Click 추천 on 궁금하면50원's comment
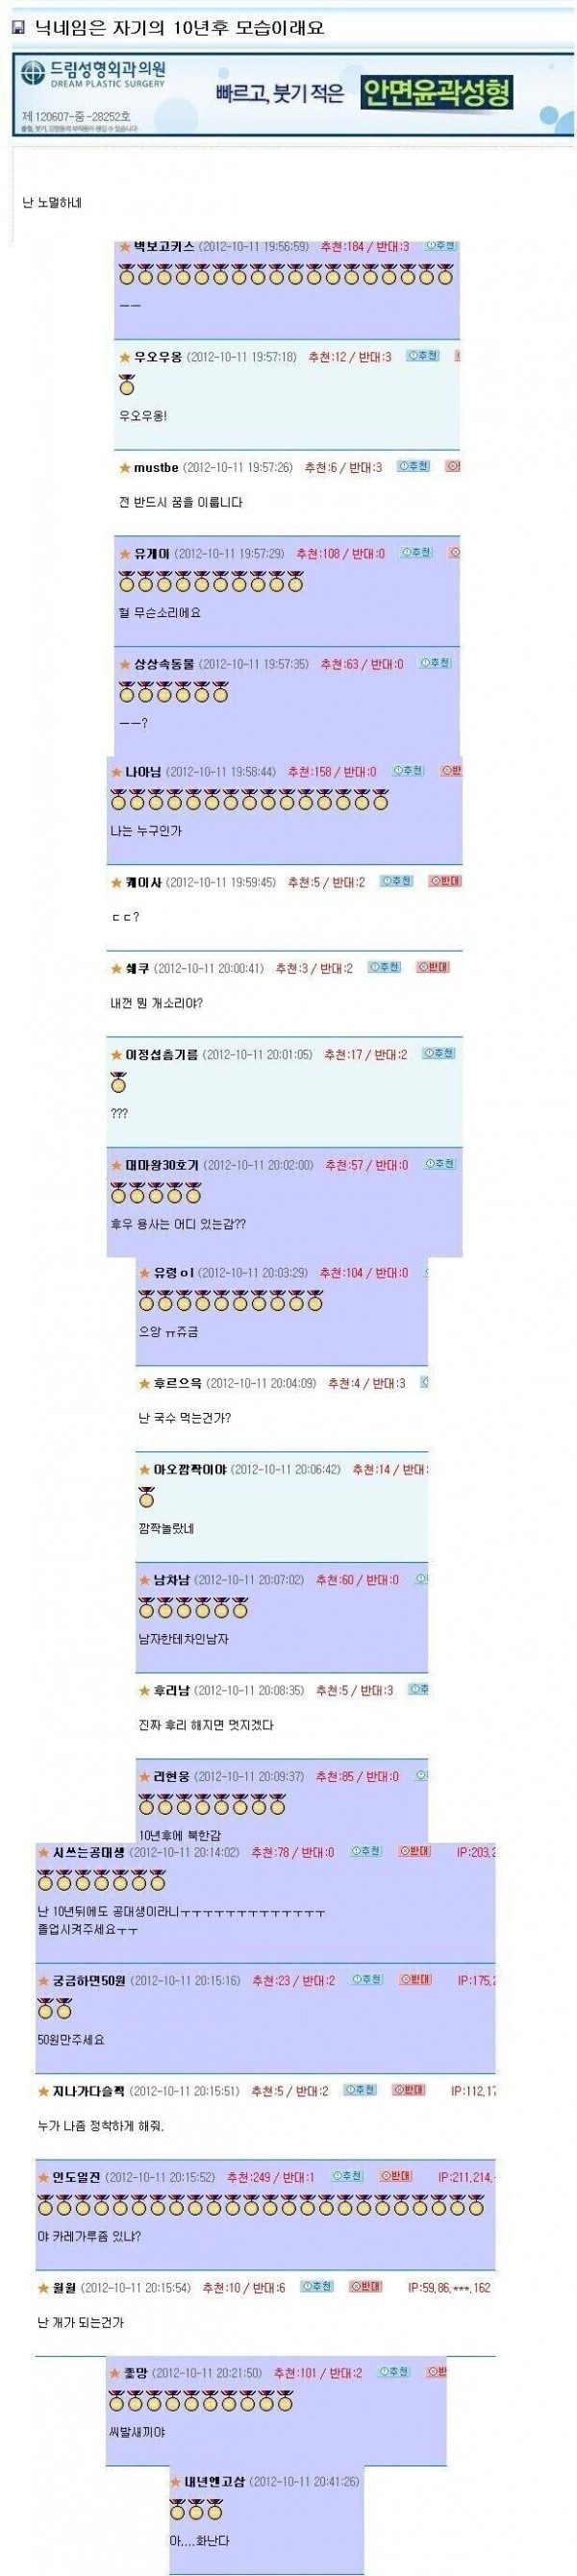The width and height of the screenshot is (577, 2576). coord(367,1979)
